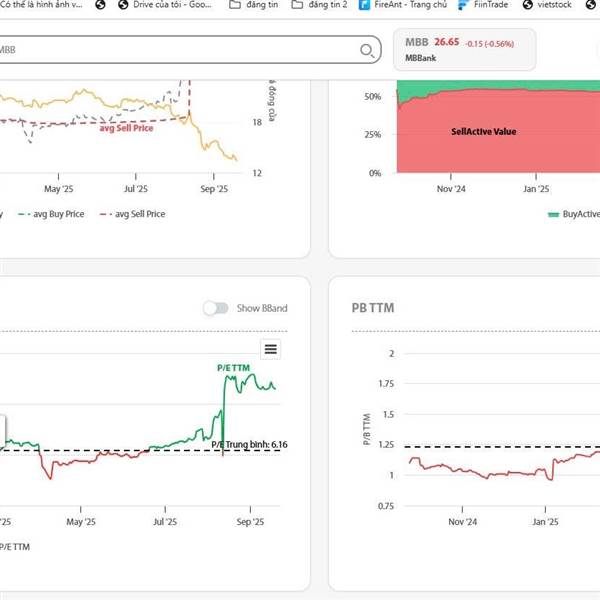Click the MBB stock search field
Screen dimensions: 600x600
point(189,50)
